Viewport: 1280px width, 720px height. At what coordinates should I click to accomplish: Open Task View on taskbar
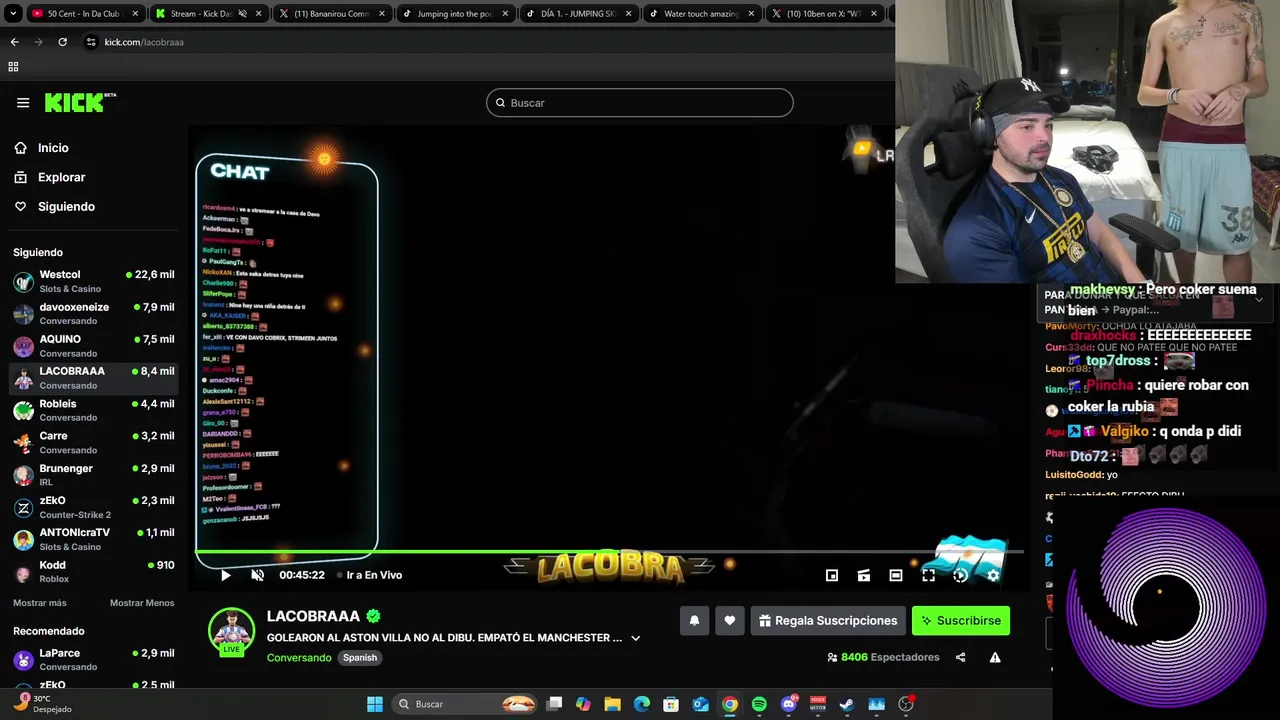(555, 704)
